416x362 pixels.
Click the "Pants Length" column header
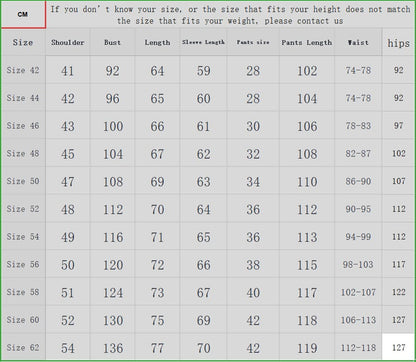(x=307, y=43)
